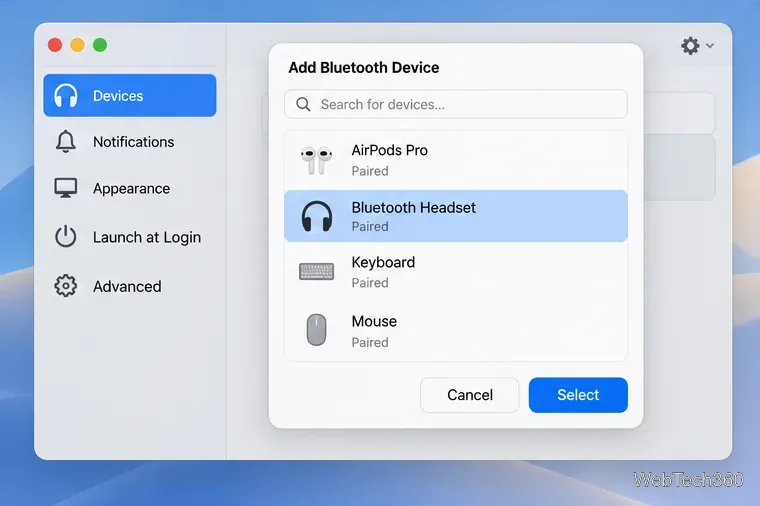The width and height of the screenshot is (760, 506).
Task: Close the window with the red button
Action: [x=55, y=45]
